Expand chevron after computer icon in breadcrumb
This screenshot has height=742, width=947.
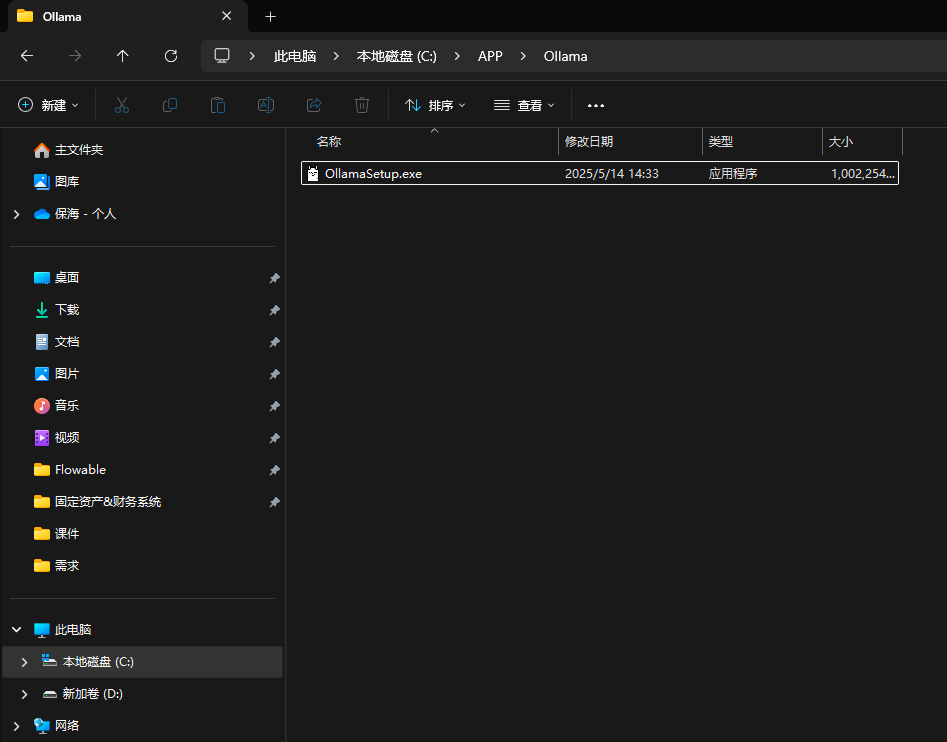coord(252,56)
